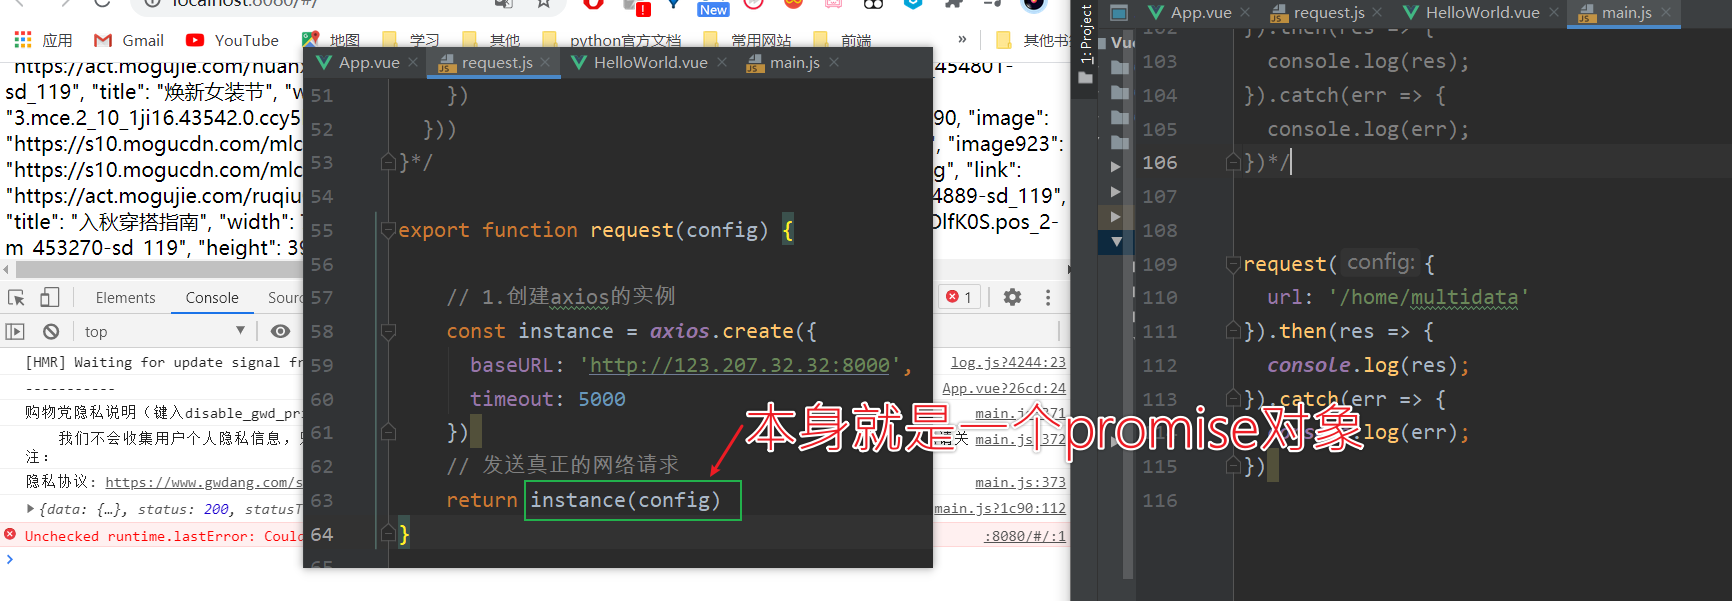The image size is (1732, 601).
Task: Open the YouTube bookmark
Action: pyautogui.click(x=232, y=40)
